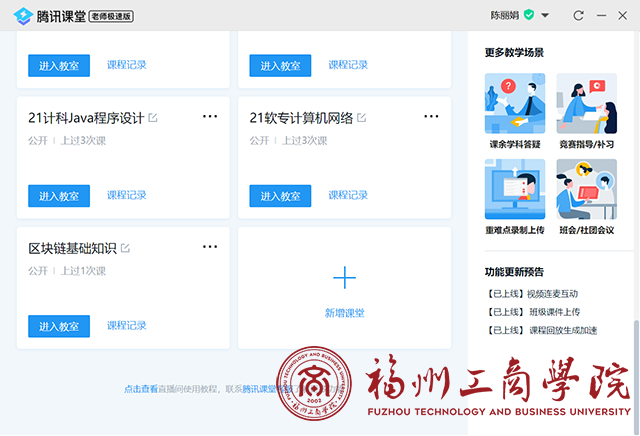Click the refresh icon in title bar

pos(578,15)
